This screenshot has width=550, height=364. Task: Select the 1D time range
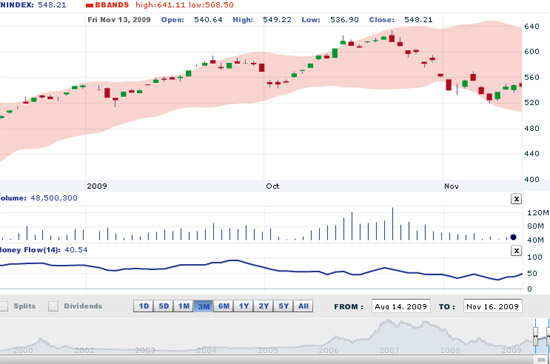pos(143,306)
